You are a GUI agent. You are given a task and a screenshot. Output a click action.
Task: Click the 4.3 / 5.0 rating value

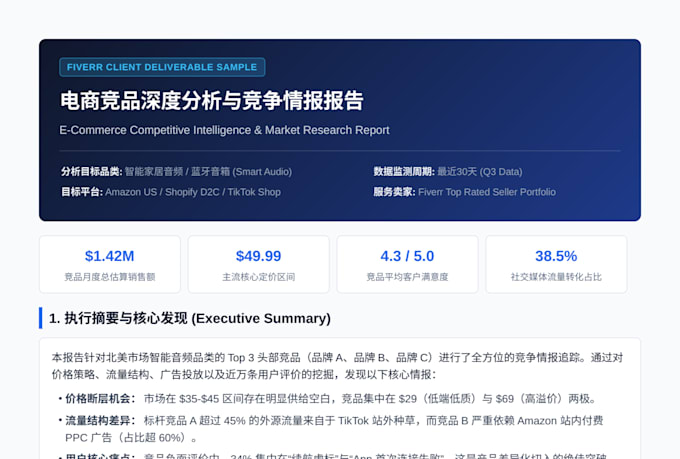click(x=407, y=256)
